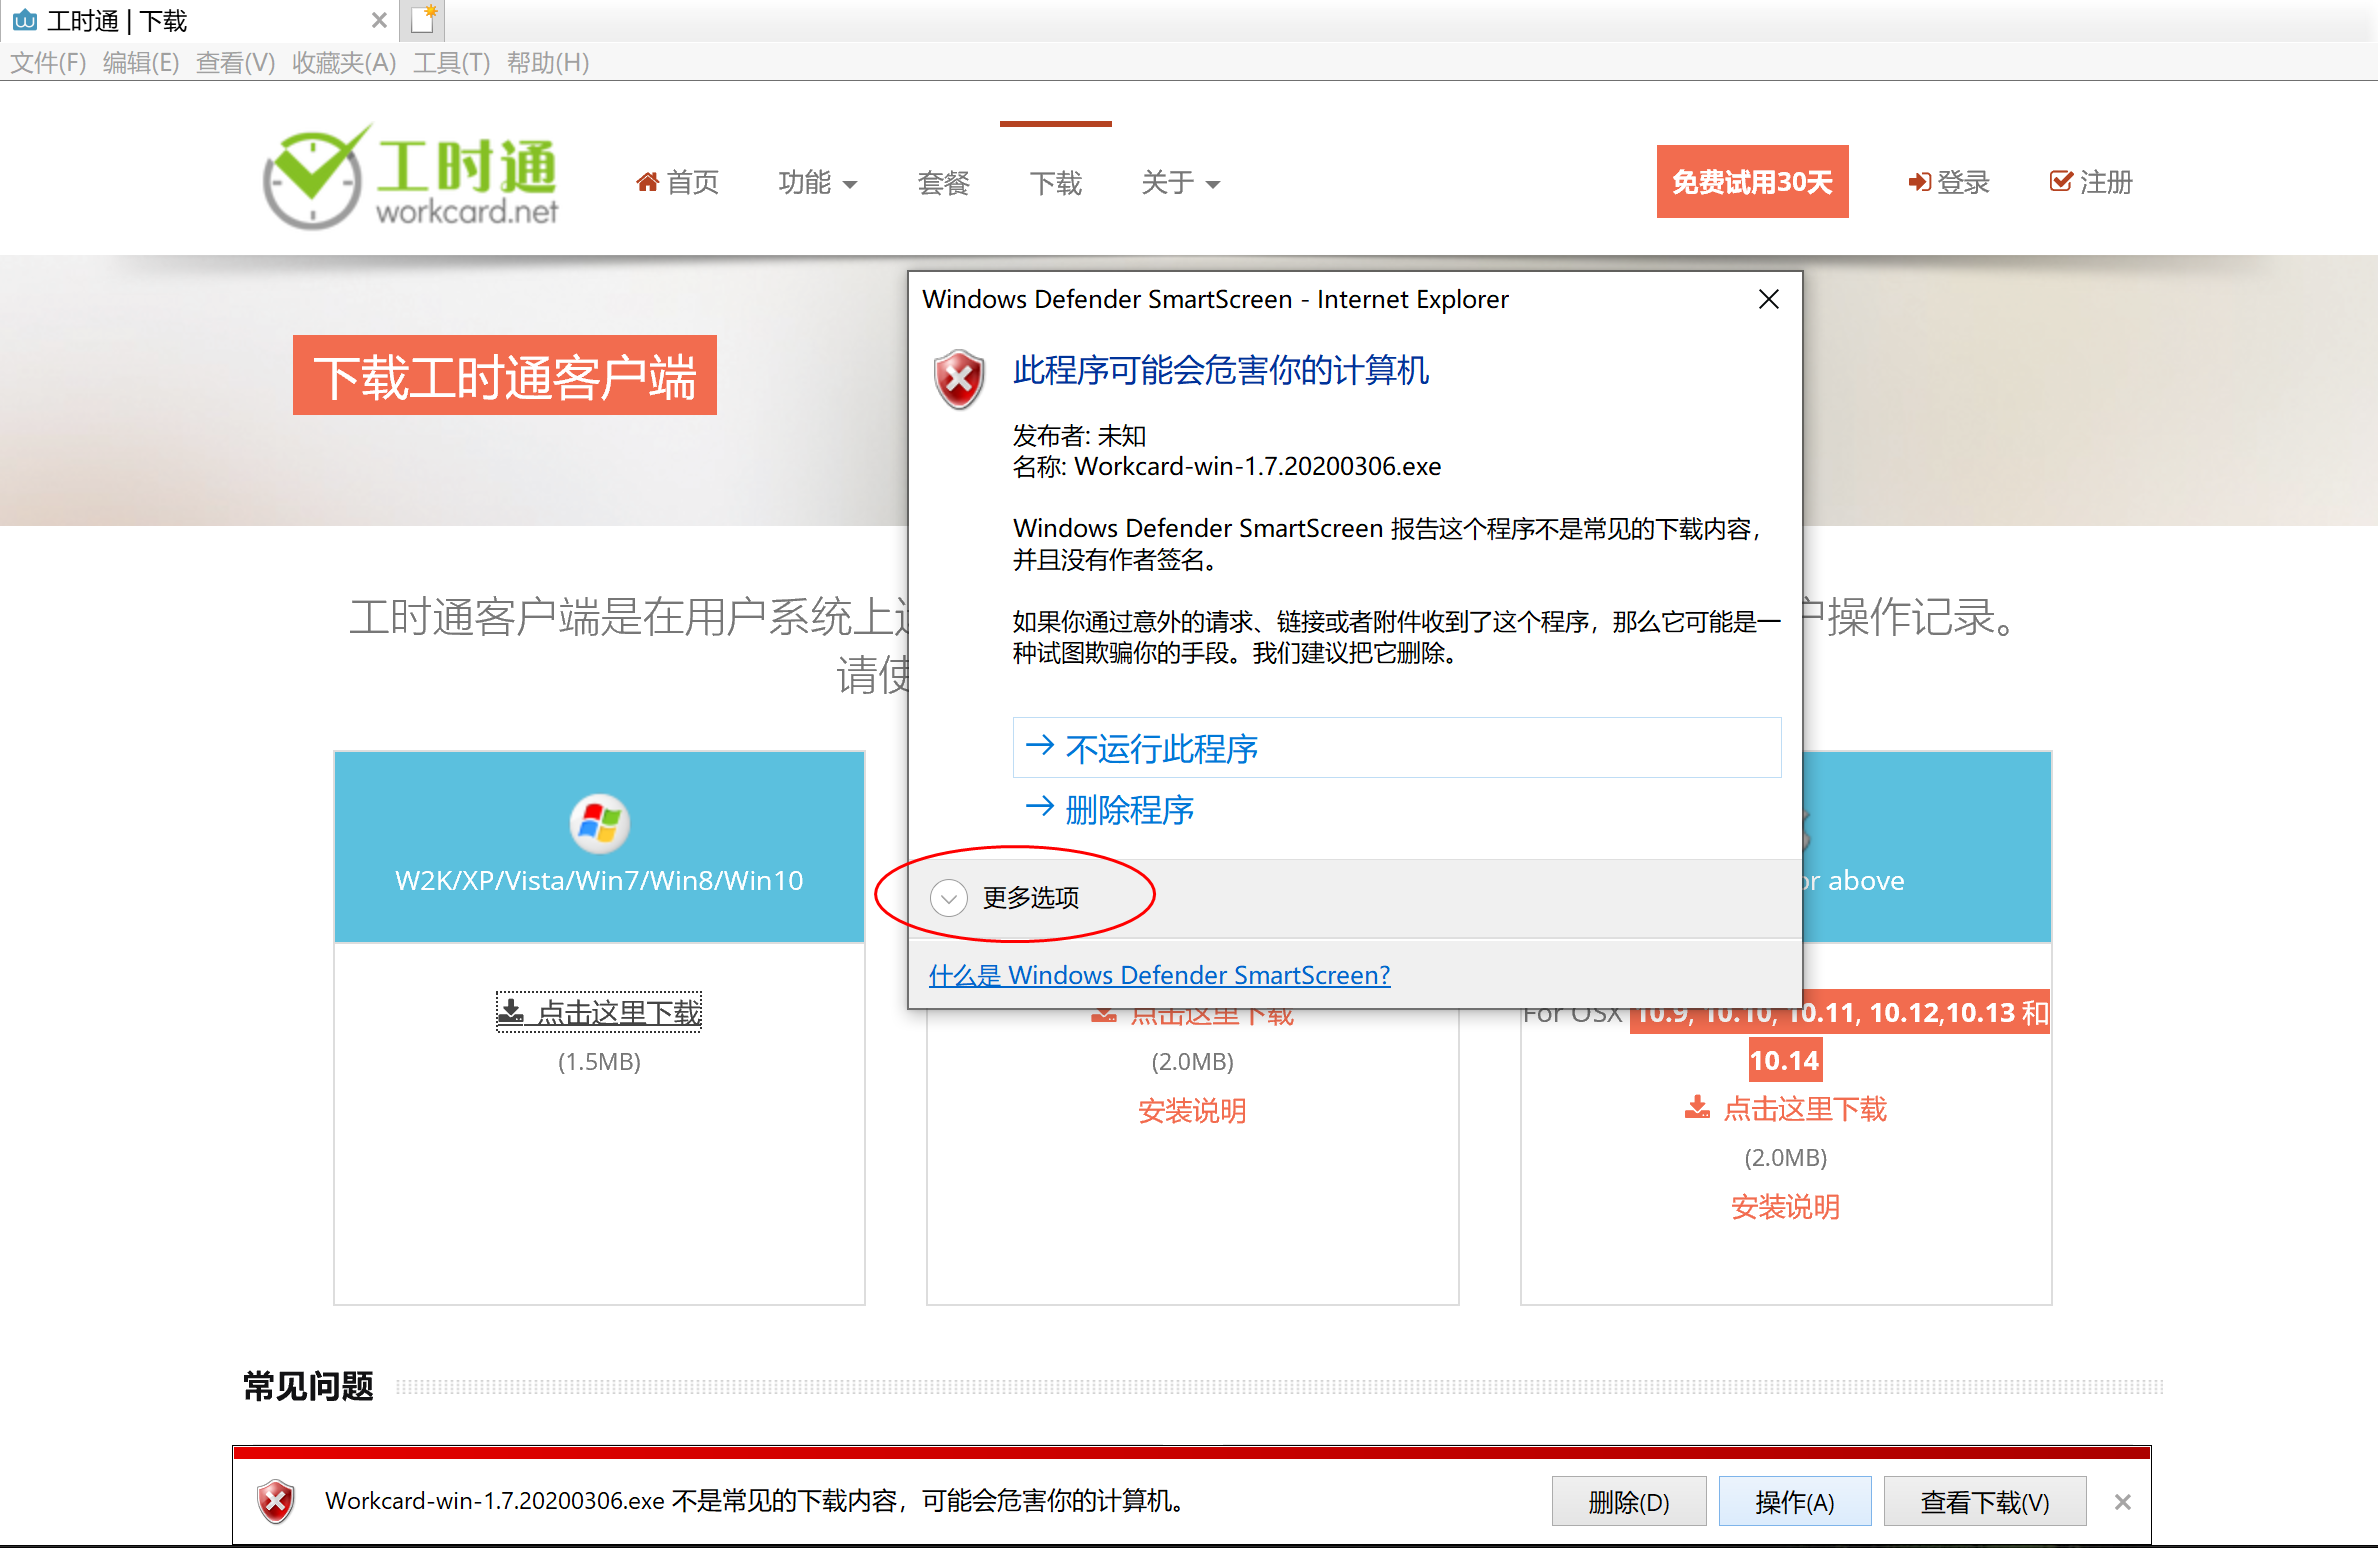Open the 工具(T) menu
Image resolution: width=2378 pixels, height=1548 pixels.
click(x=451, y=63)
